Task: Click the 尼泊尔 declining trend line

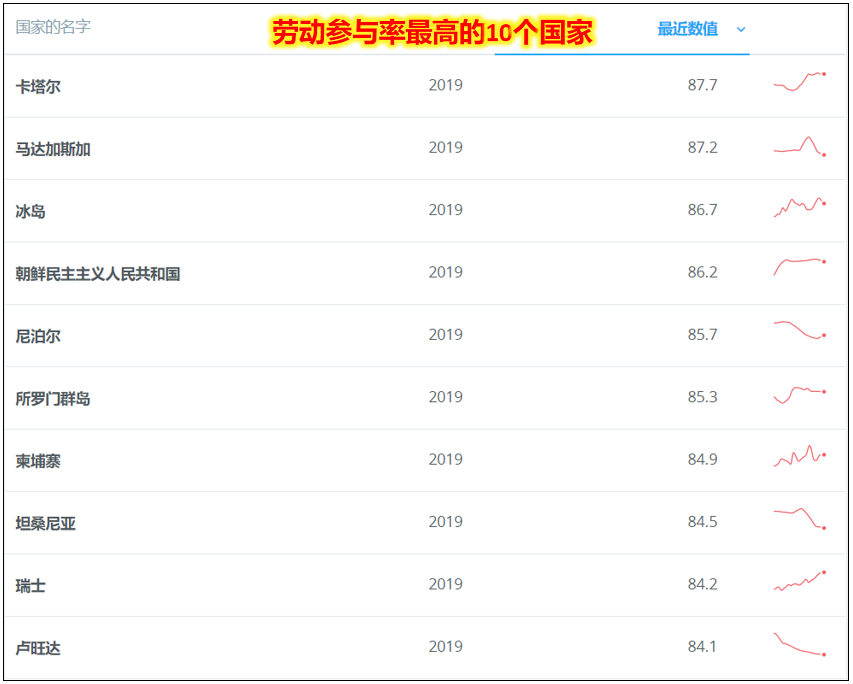Action: (797, 330)
